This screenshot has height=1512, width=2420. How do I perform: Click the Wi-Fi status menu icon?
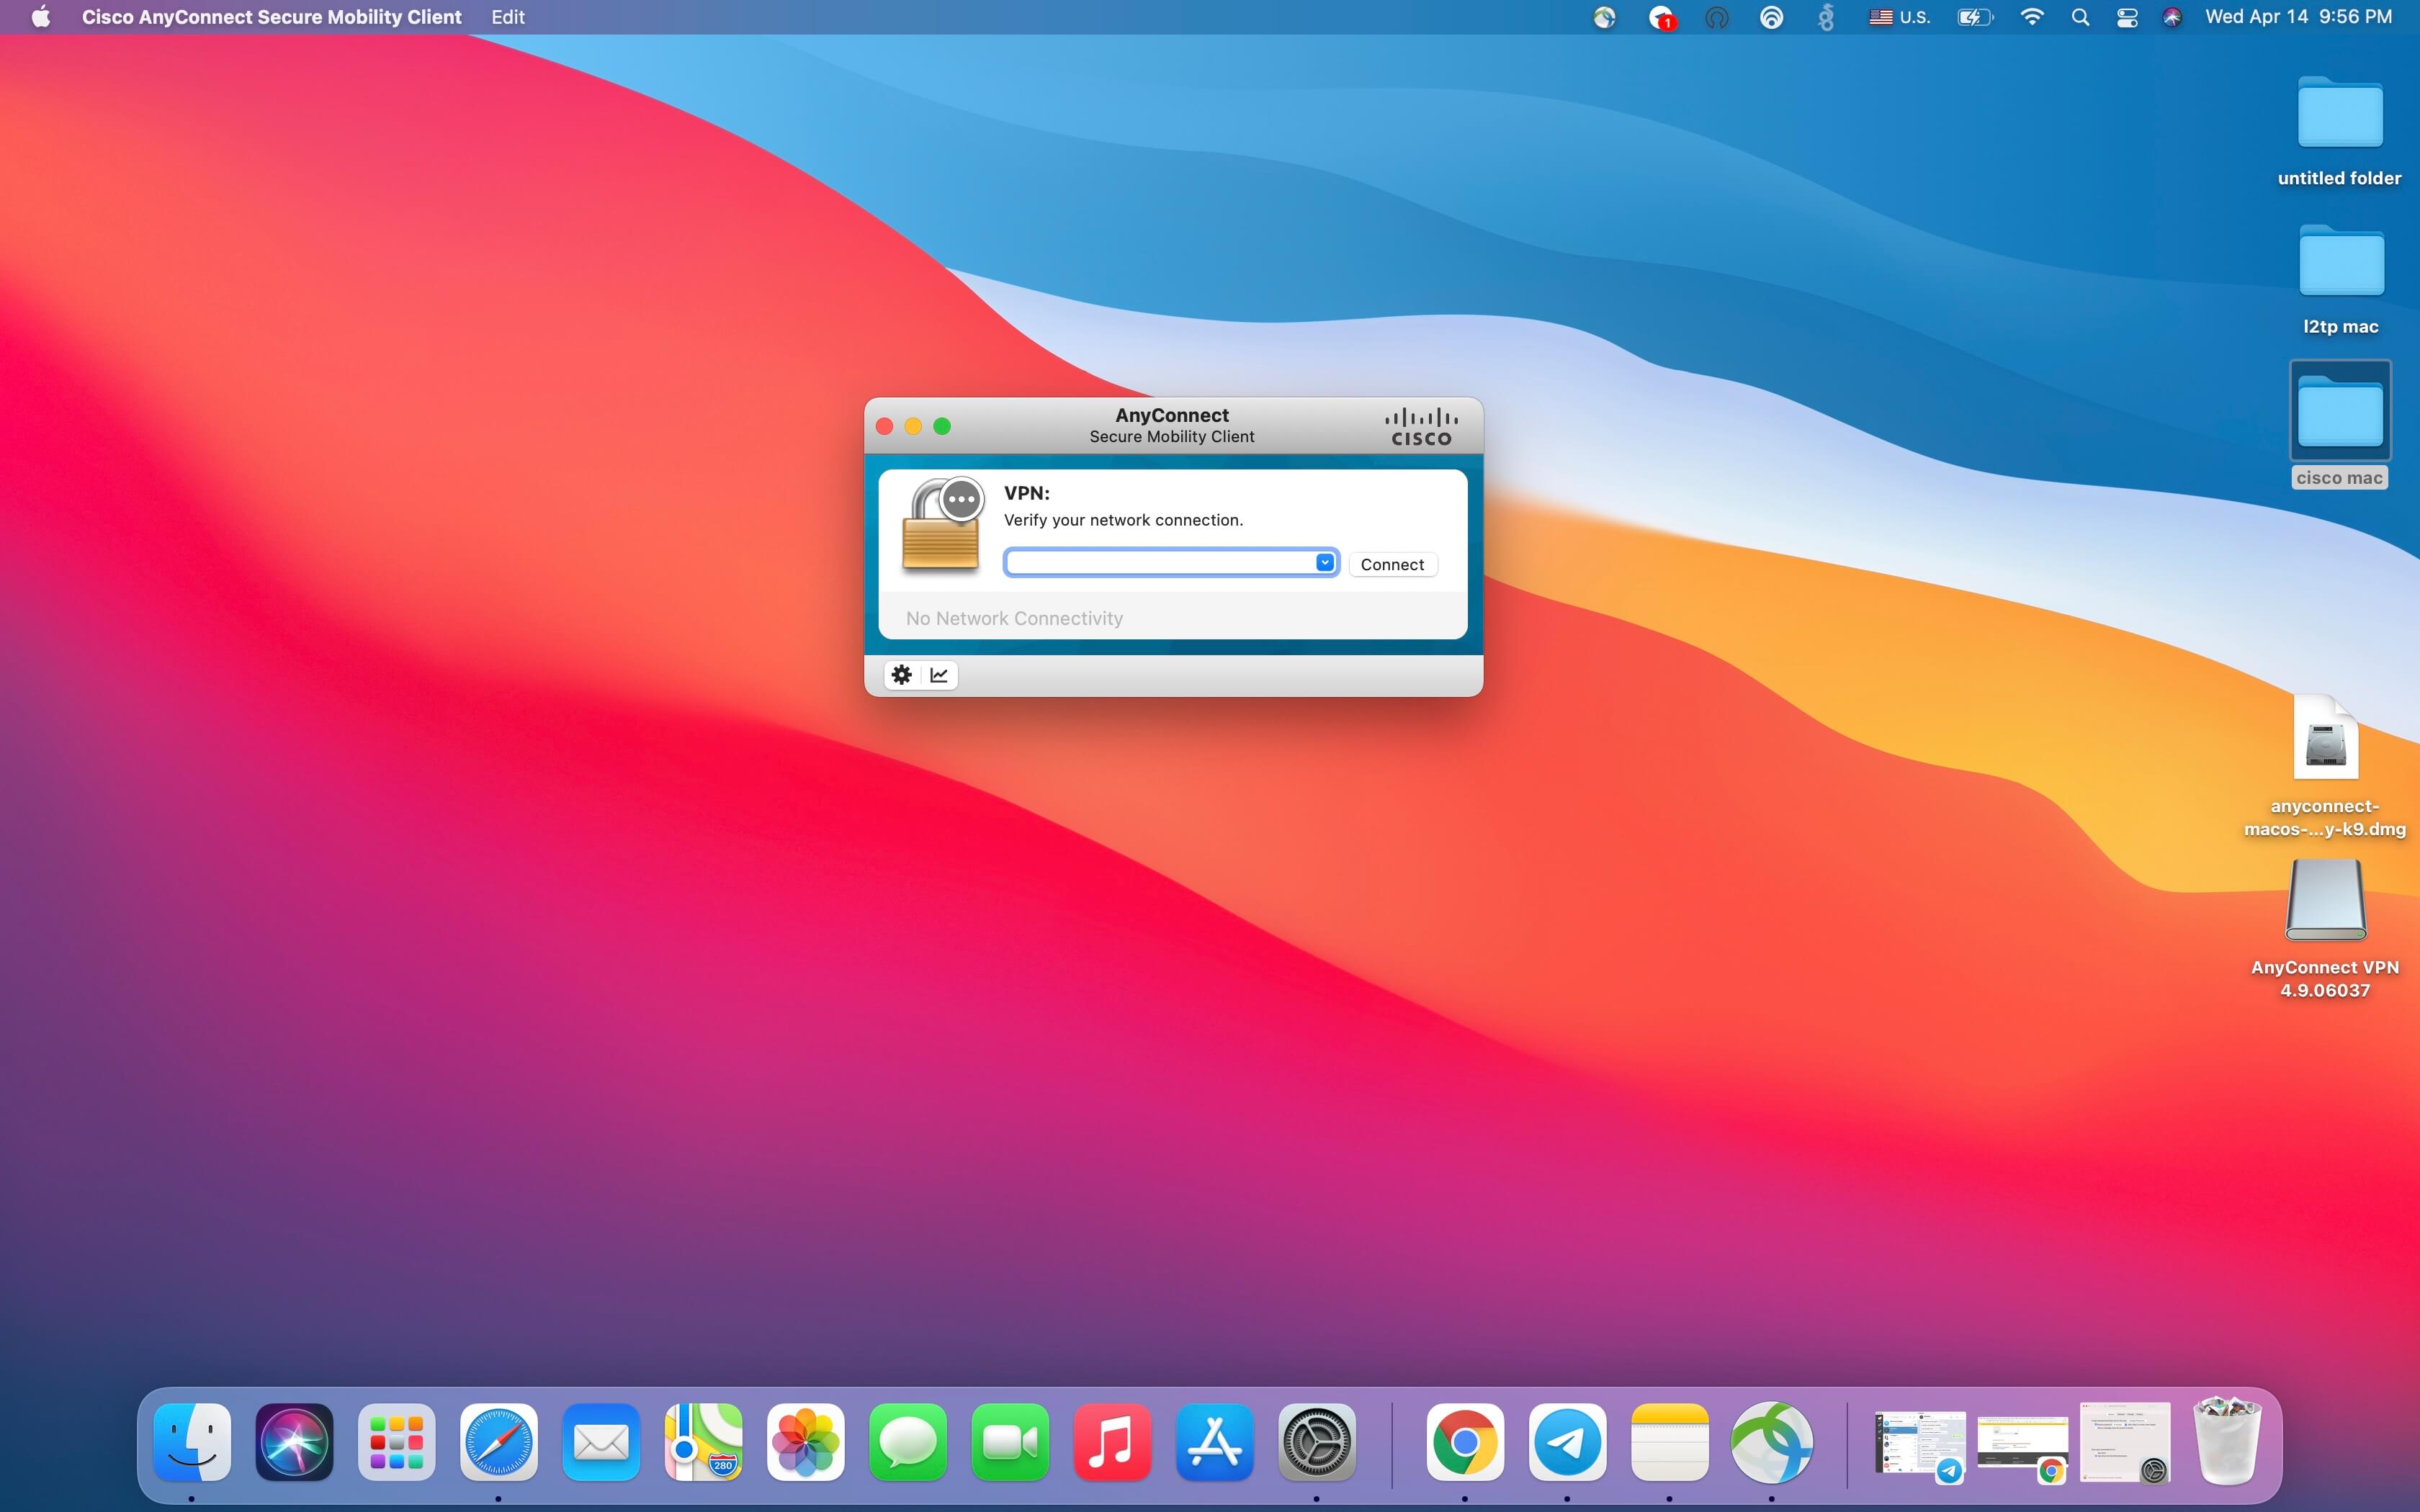coord(2031,17)
